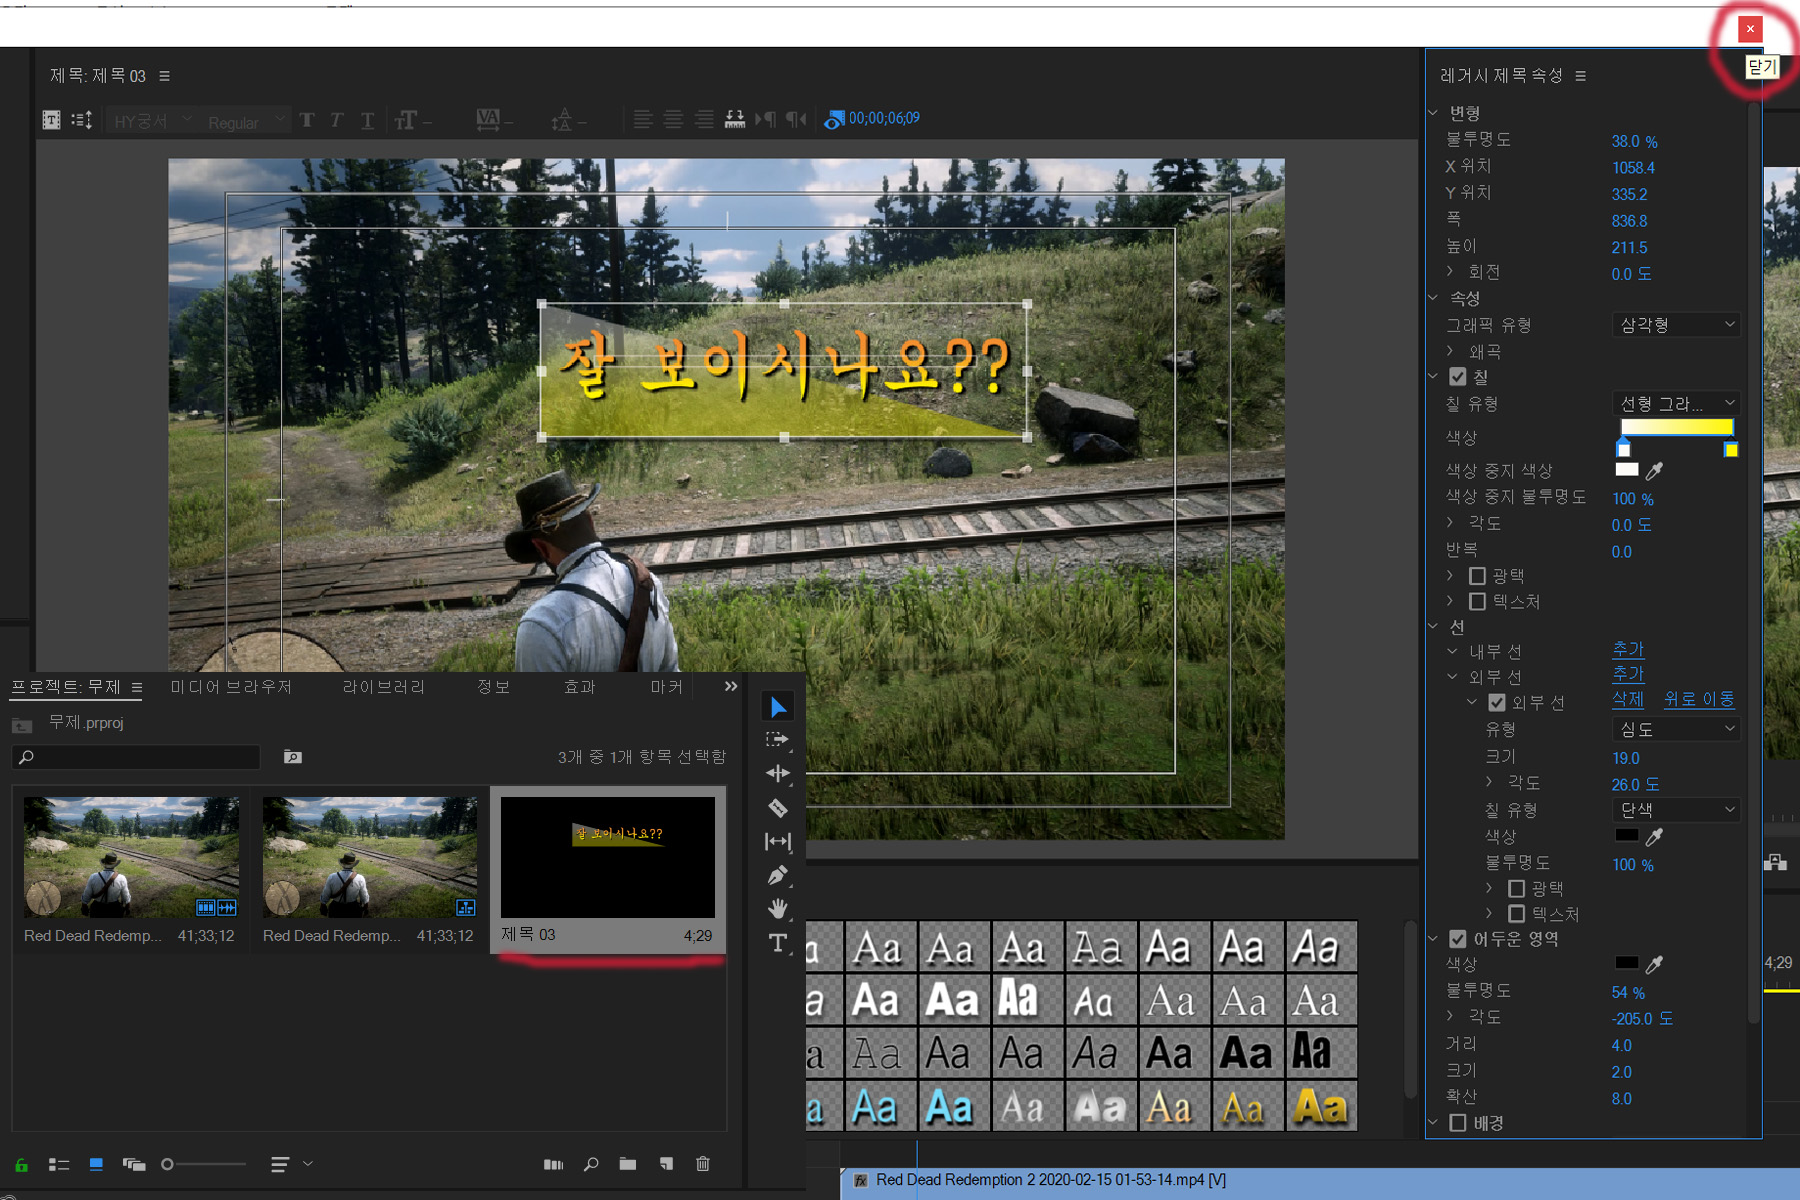Show more panel tabs with double chevron
The width and height of the screenshot is (1800, 1200).
(731, 686)
